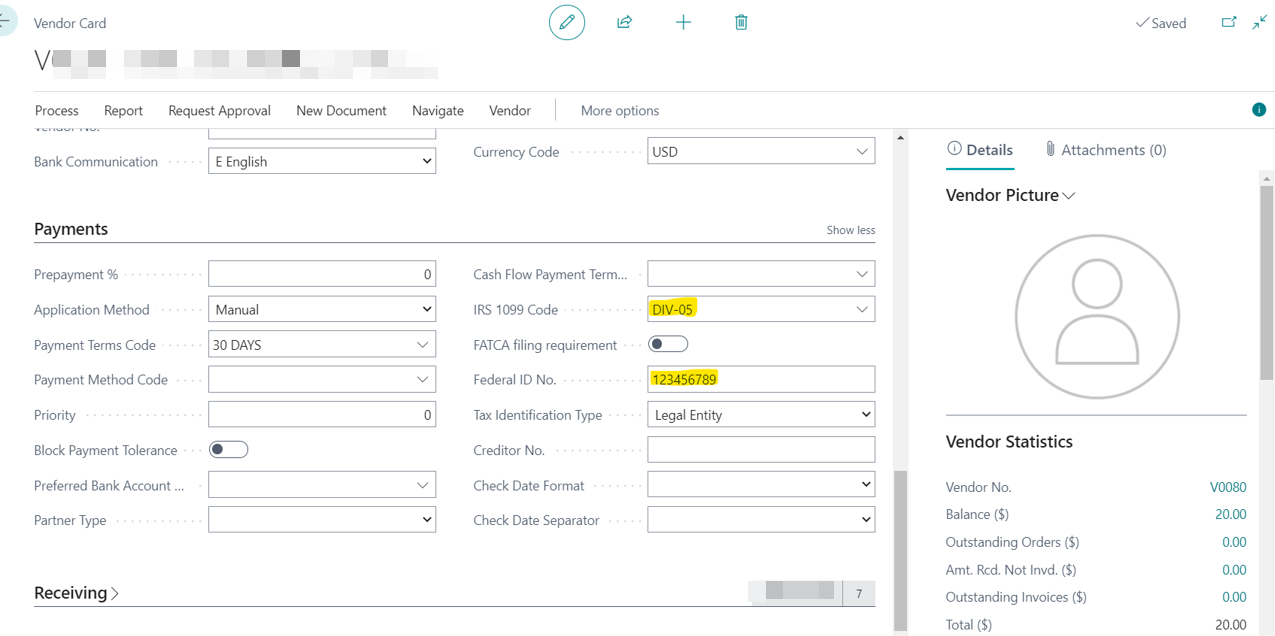Click the share icon in header
This screenshot has width=1275, height=636.
625,22
